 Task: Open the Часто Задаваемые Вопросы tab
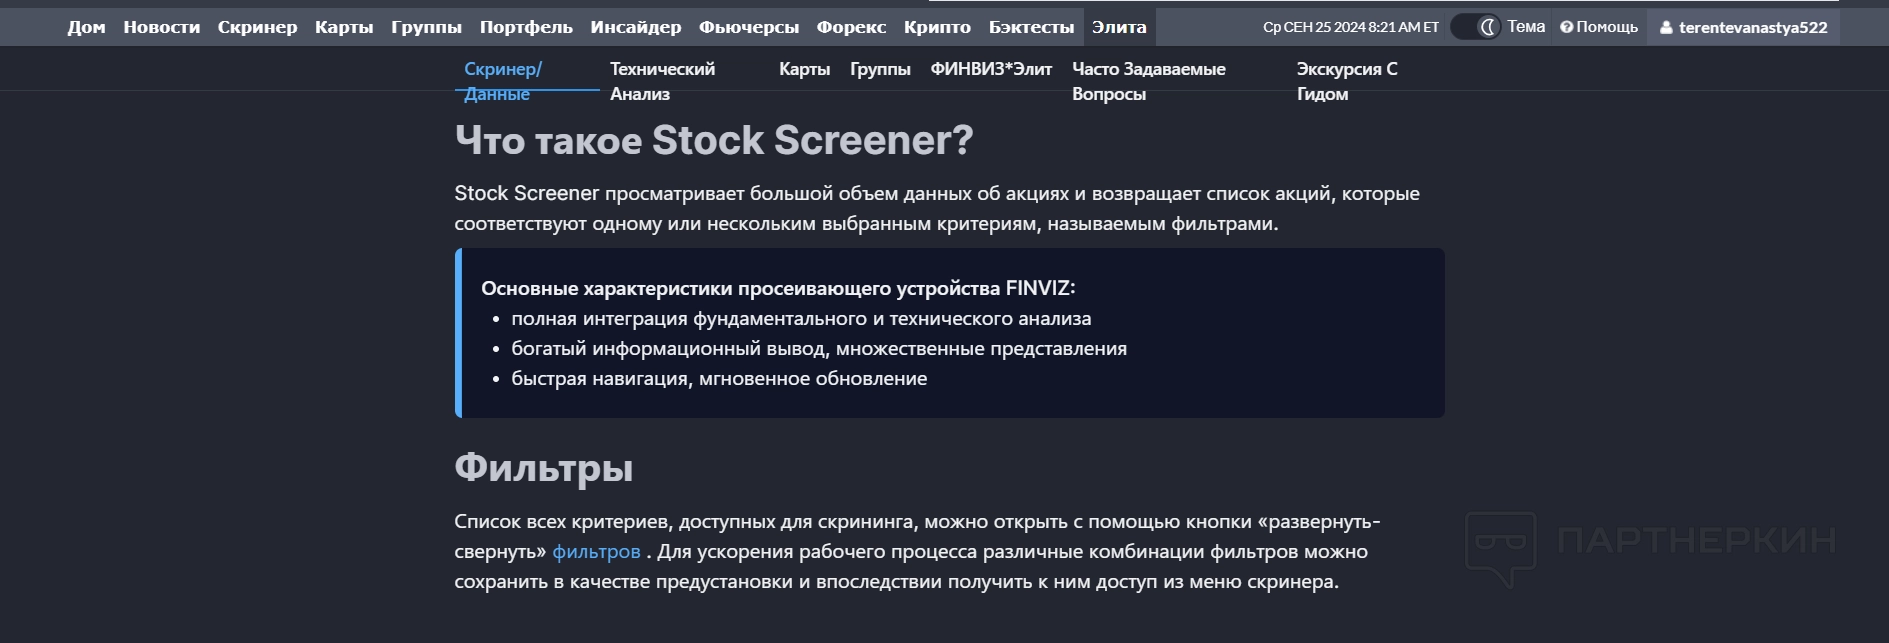[1148, 80]
